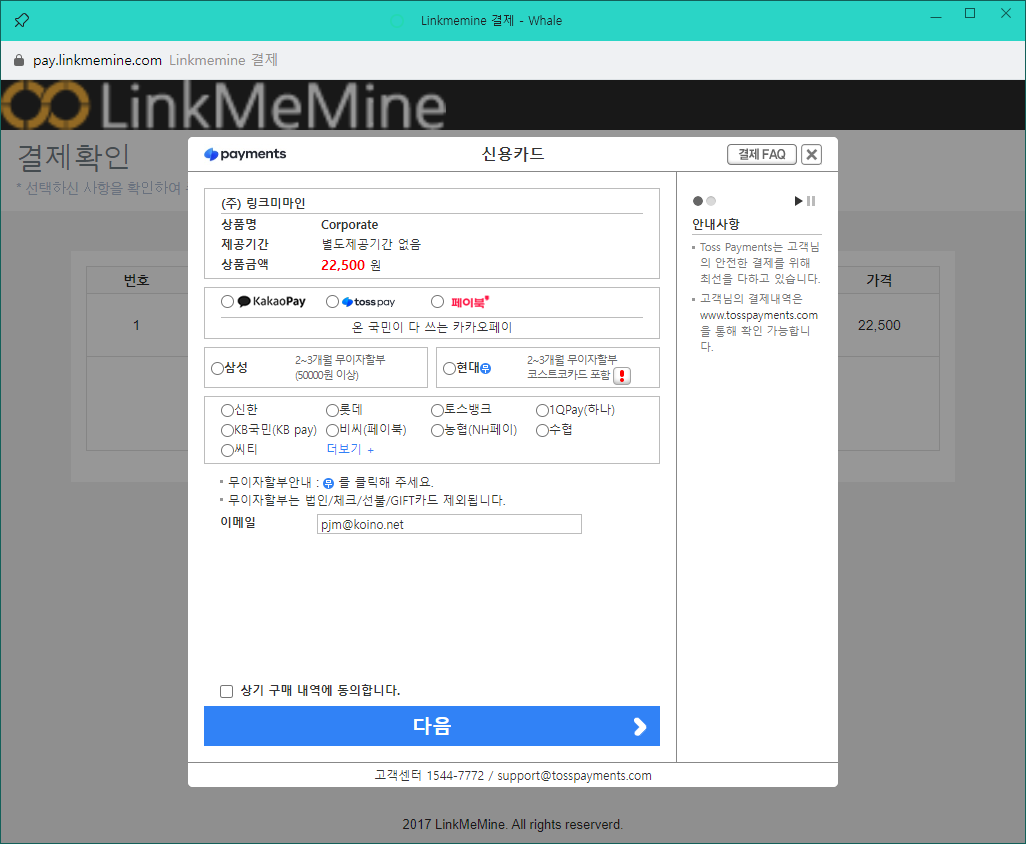Viewport: 1026px width, 844px height.
Task: Choose 신한 card radio button
Action: click(227, 410)
